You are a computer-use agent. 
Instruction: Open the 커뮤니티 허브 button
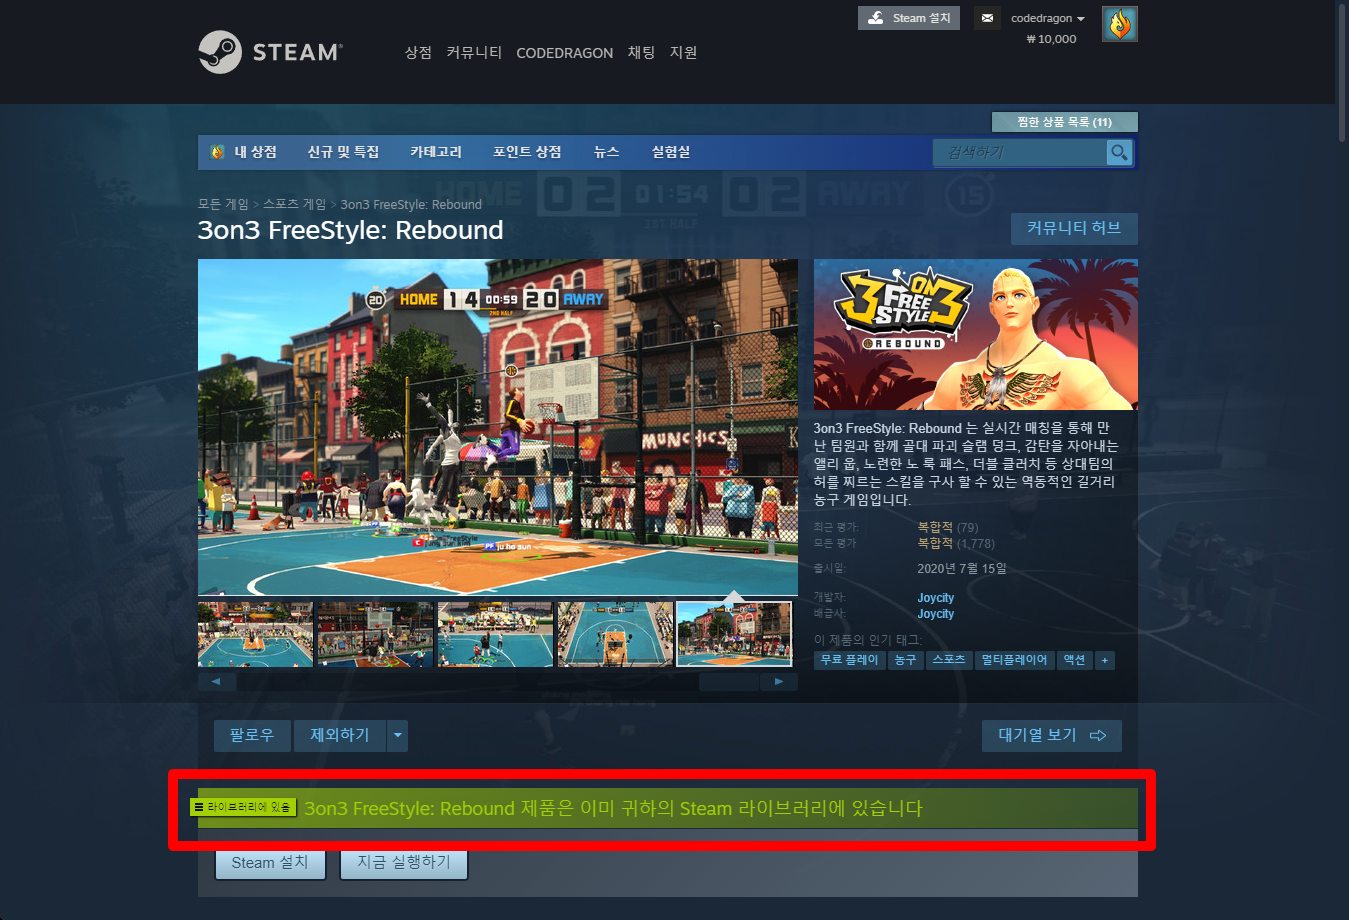pos(1074,228)
